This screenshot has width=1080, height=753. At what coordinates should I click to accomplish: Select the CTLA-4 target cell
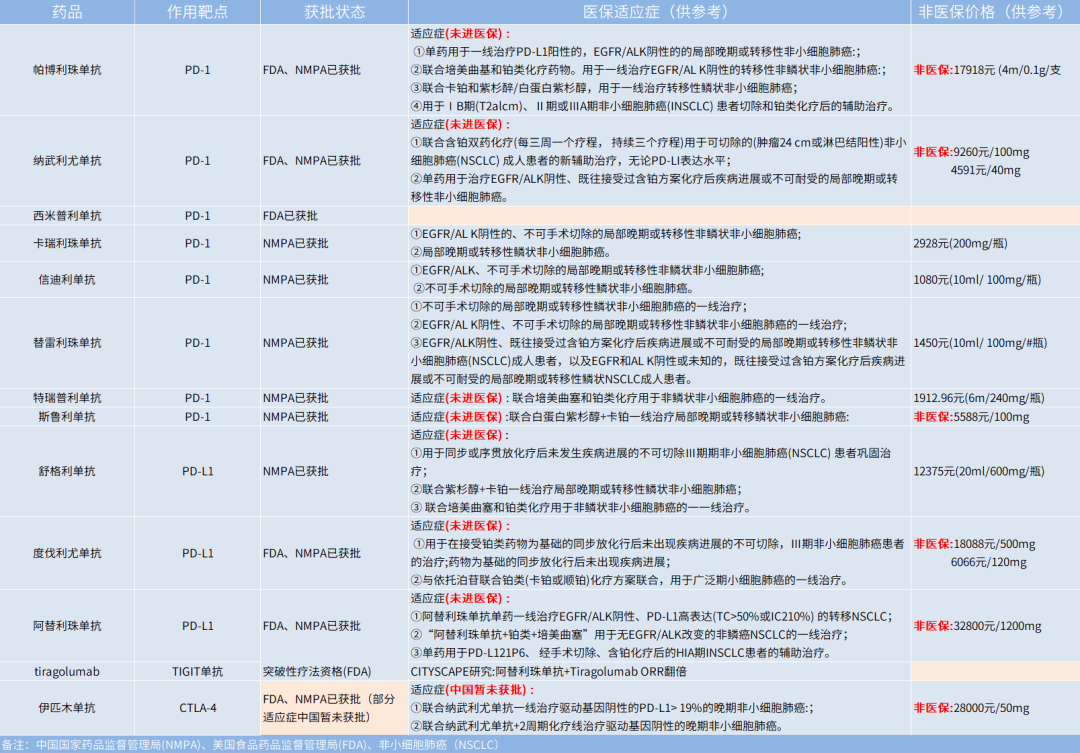tap(198, 708)
